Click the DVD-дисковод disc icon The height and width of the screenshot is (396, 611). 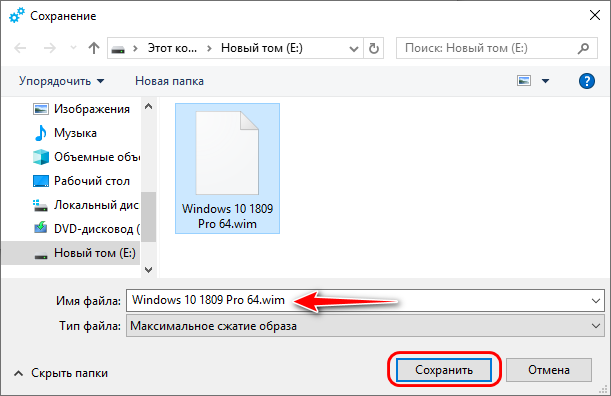coord(41,227)
